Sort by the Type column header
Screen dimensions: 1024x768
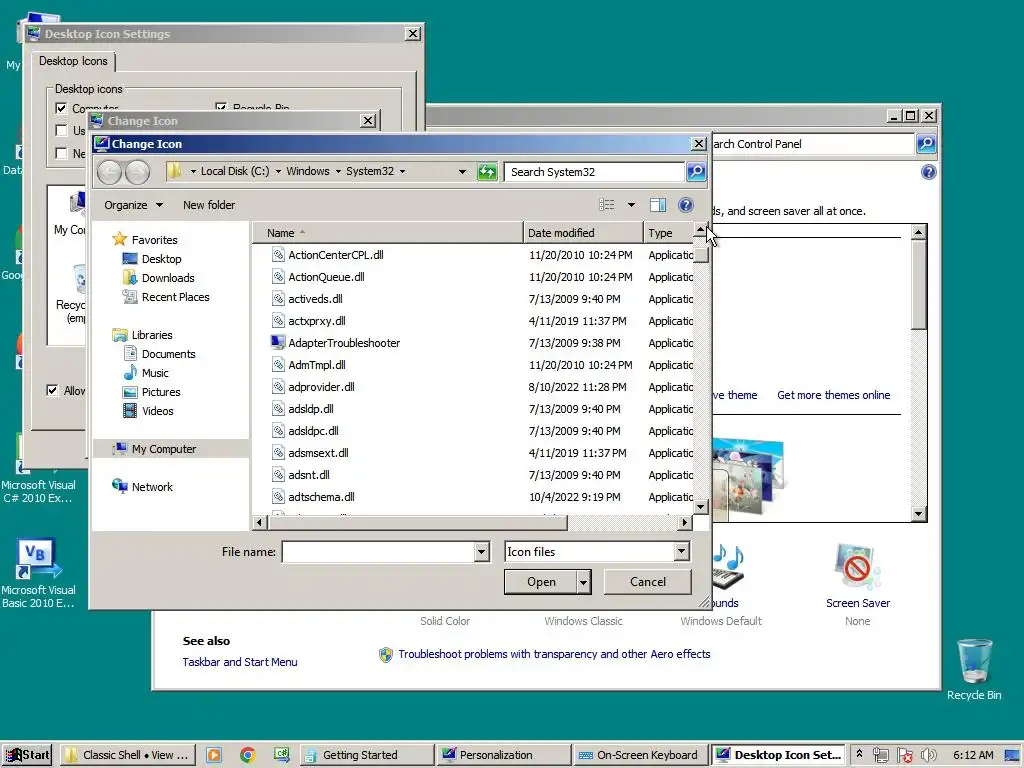pyautogui.click(x=667, y=233)
